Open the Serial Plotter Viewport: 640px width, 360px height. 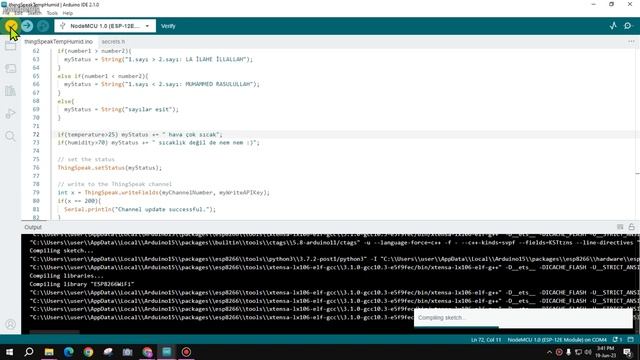point(613,26)
